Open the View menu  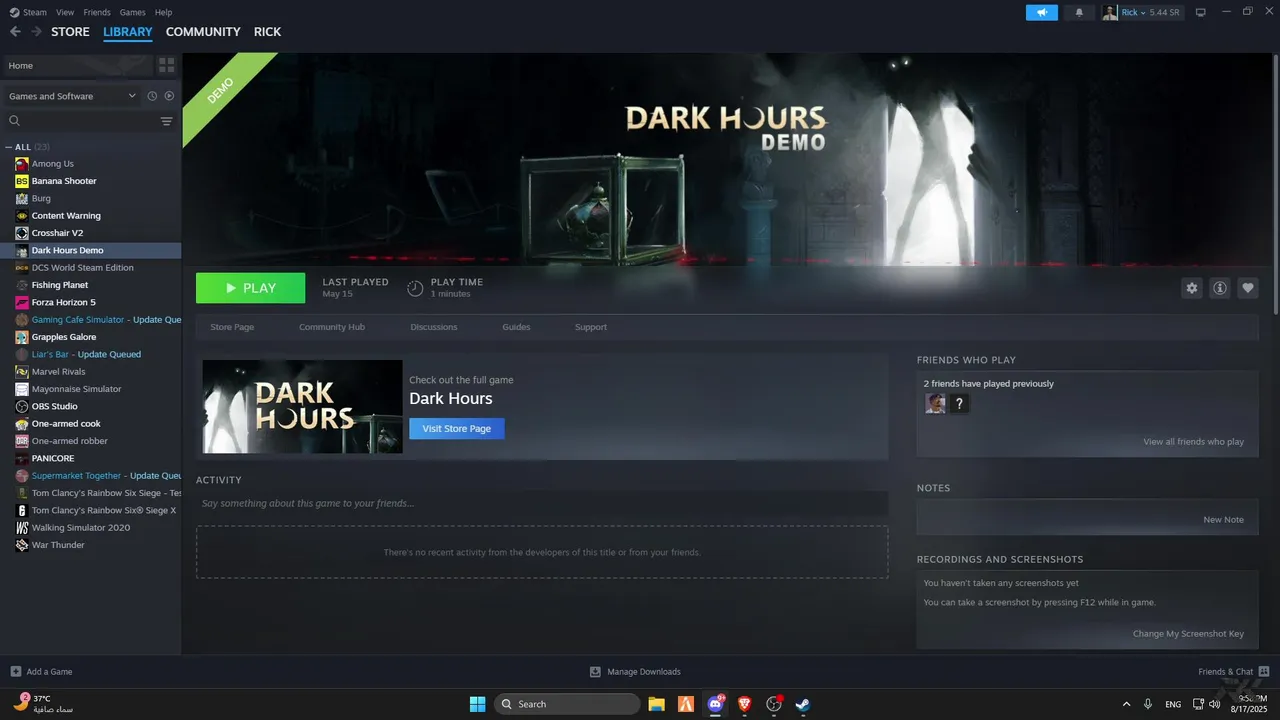pos(65,12)
